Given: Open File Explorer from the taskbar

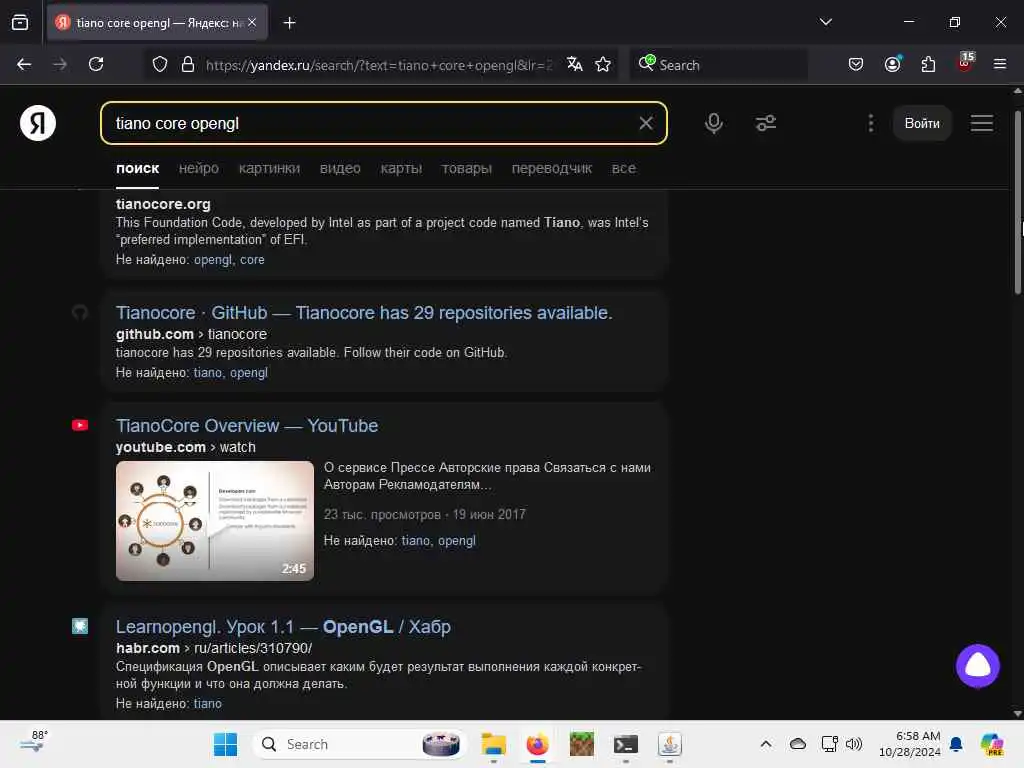Looking at the screenshot, I should (494, 744).
